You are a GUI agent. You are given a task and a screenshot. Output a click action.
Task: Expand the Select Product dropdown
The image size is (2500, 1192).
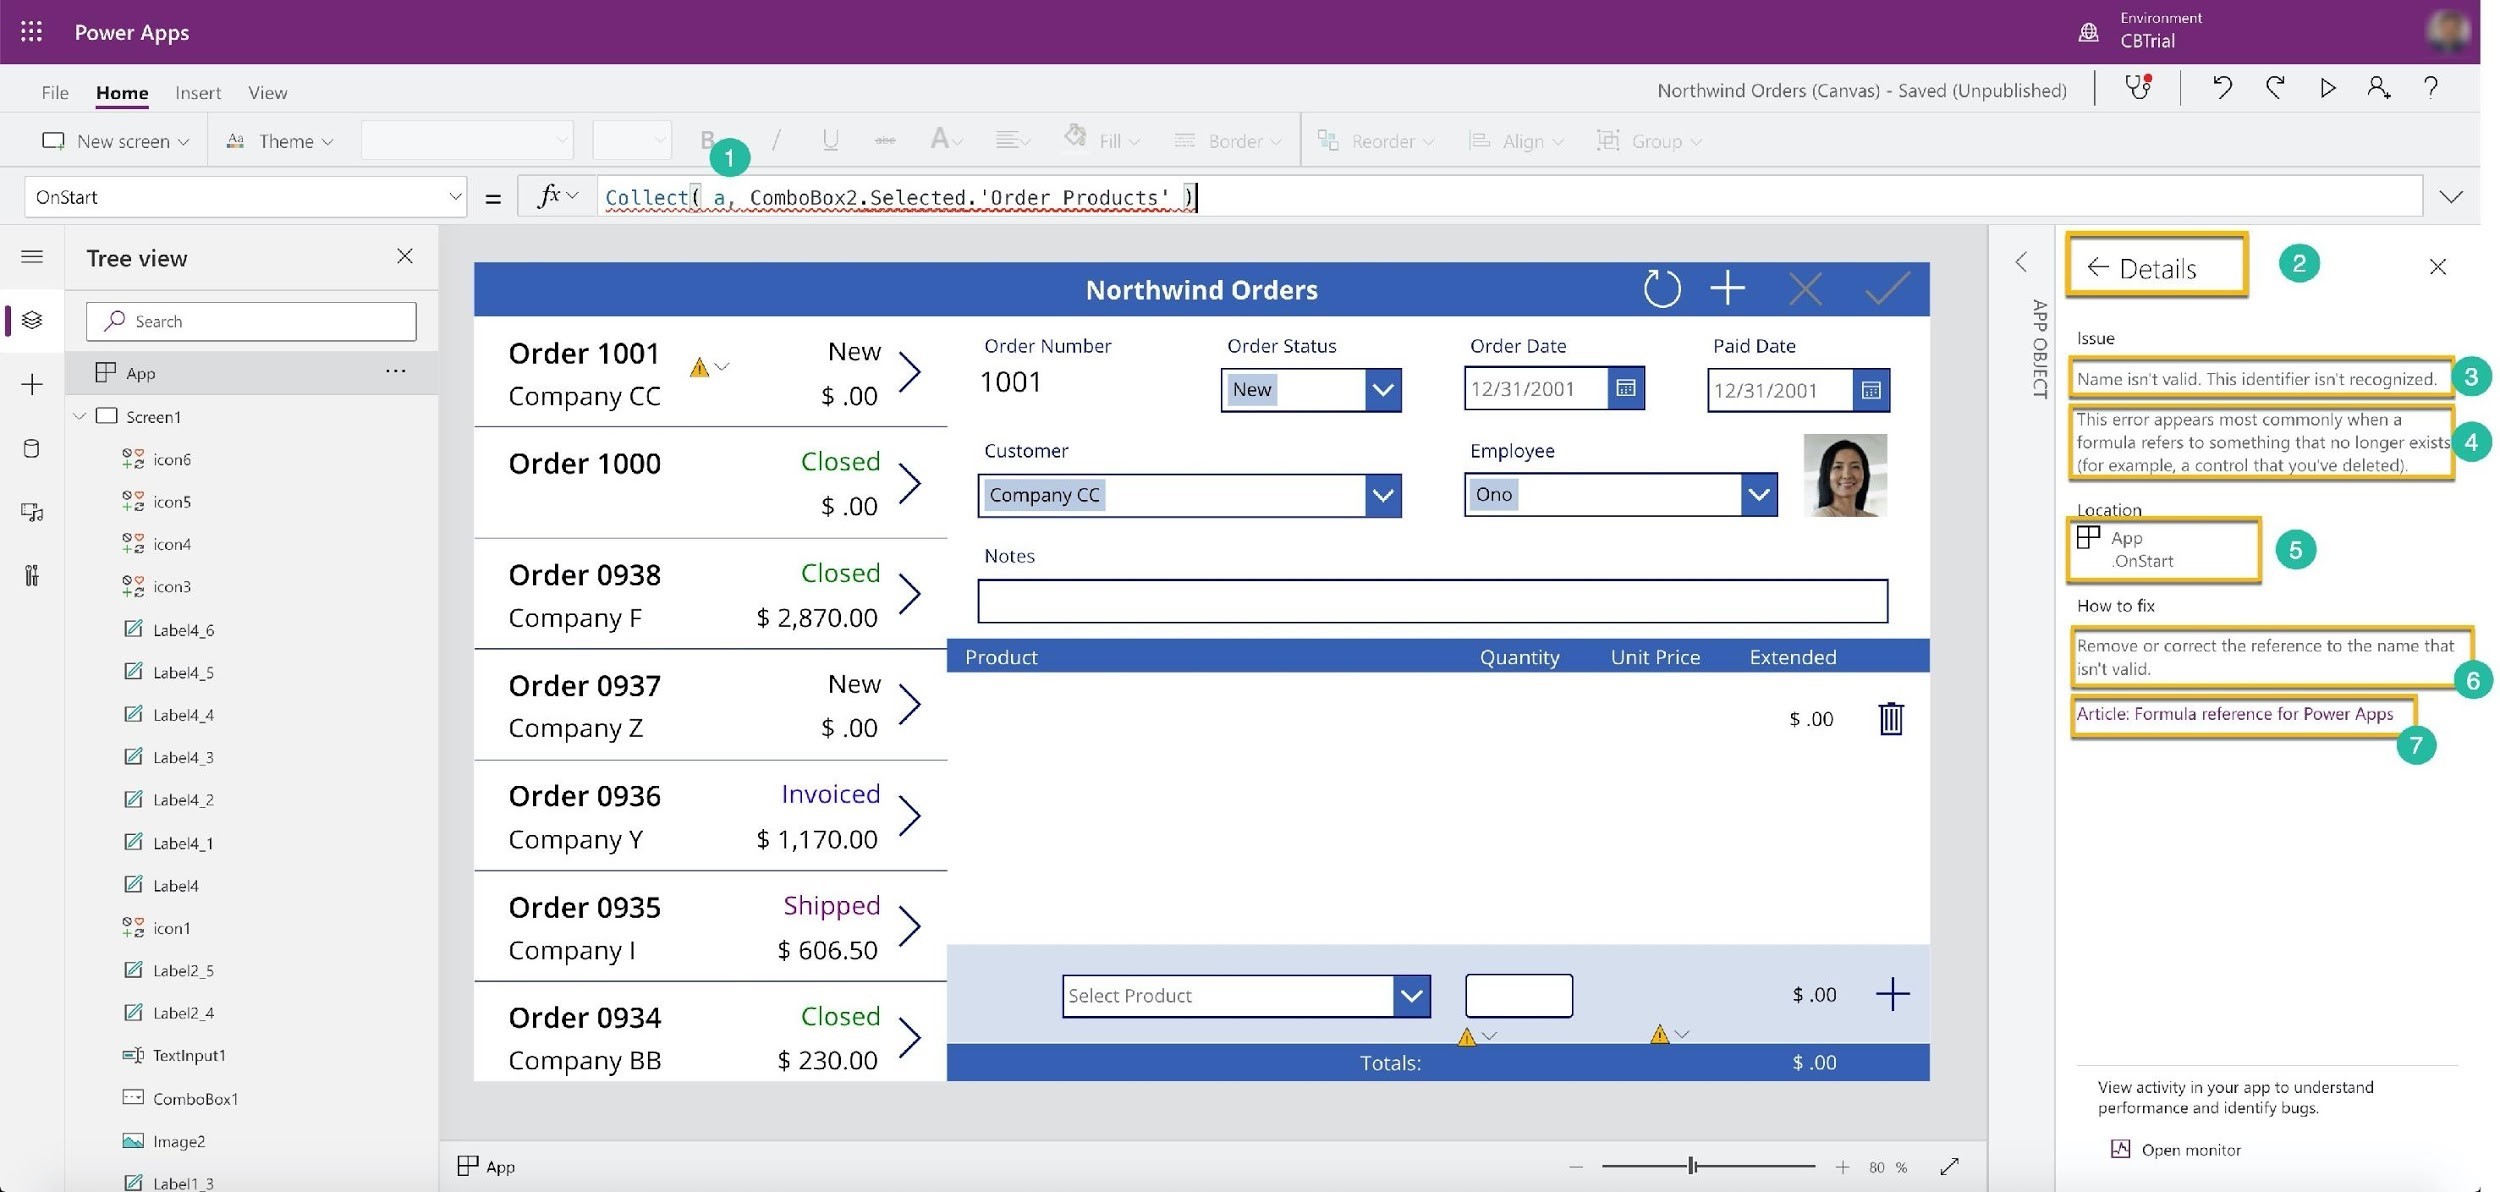pyautogui.click(x=1409, y=994)
